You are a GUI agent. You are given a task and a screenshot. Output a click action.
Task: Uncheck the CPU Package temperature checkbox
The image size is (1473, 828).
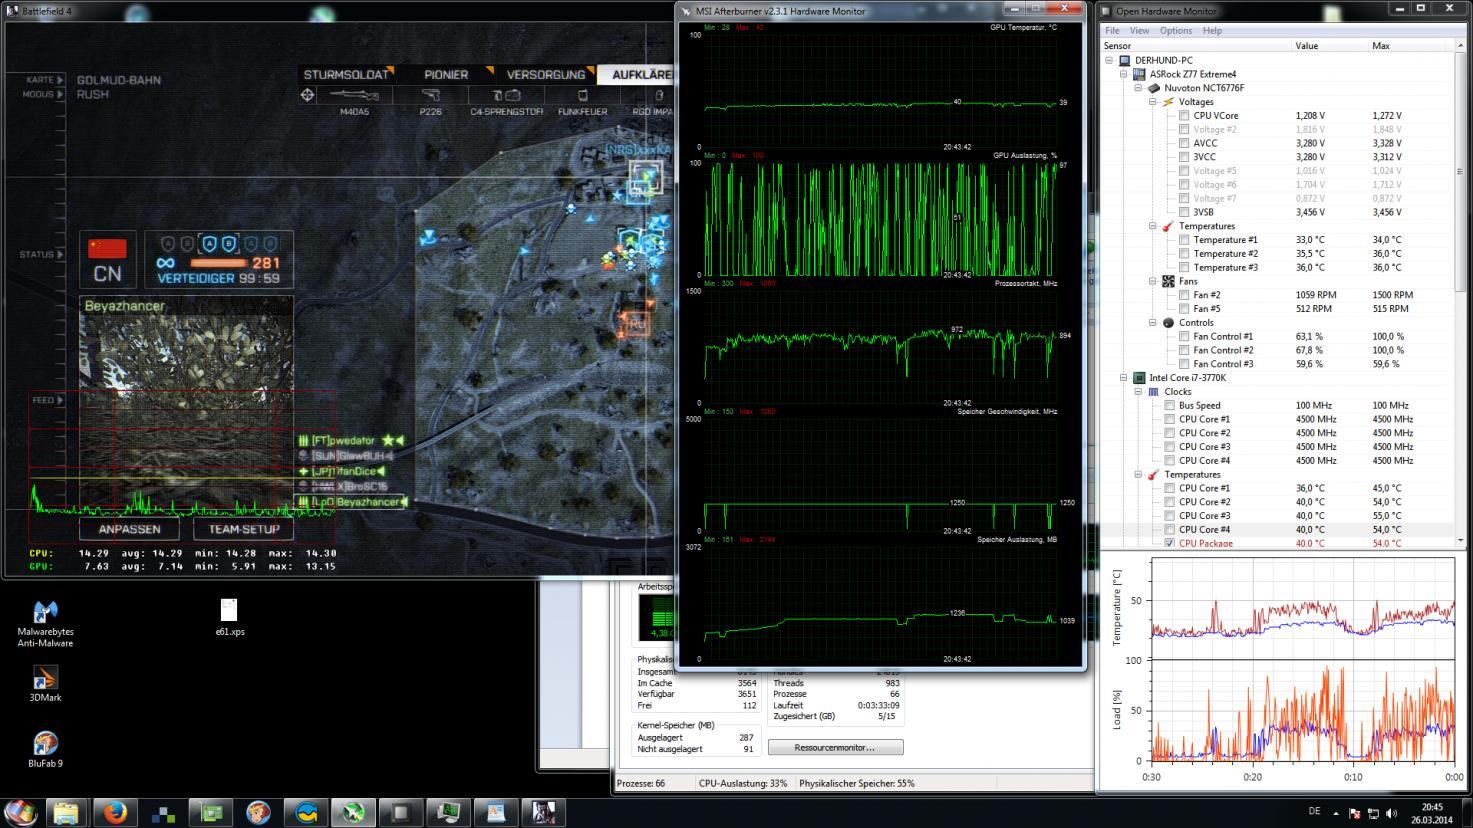point(1170,543)
